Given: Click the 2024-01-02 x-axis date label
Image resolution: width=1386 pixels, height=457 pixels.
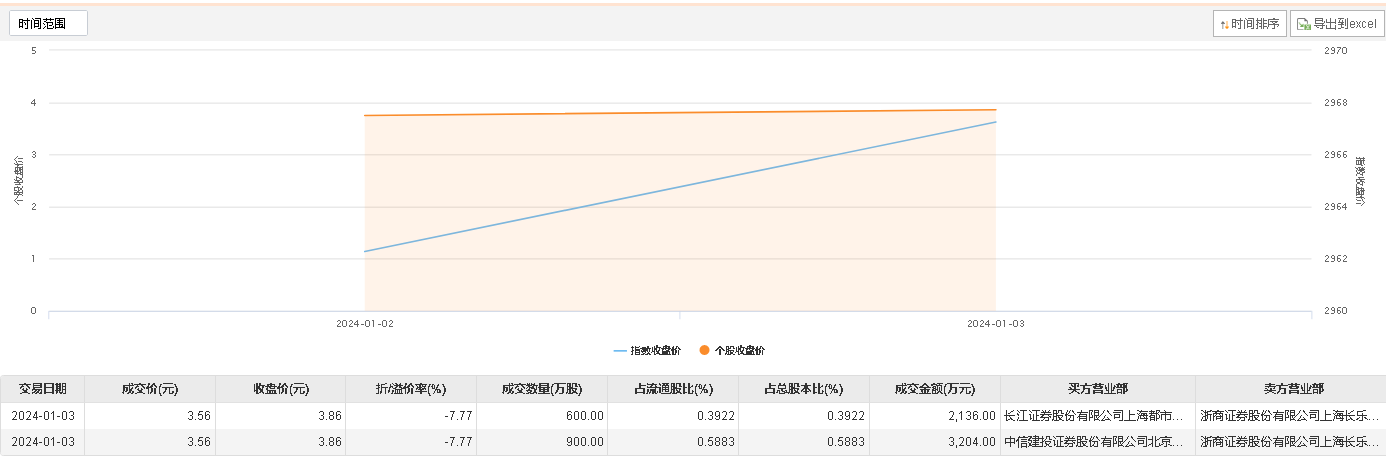Looking at the screenshot, I should 364,324.
